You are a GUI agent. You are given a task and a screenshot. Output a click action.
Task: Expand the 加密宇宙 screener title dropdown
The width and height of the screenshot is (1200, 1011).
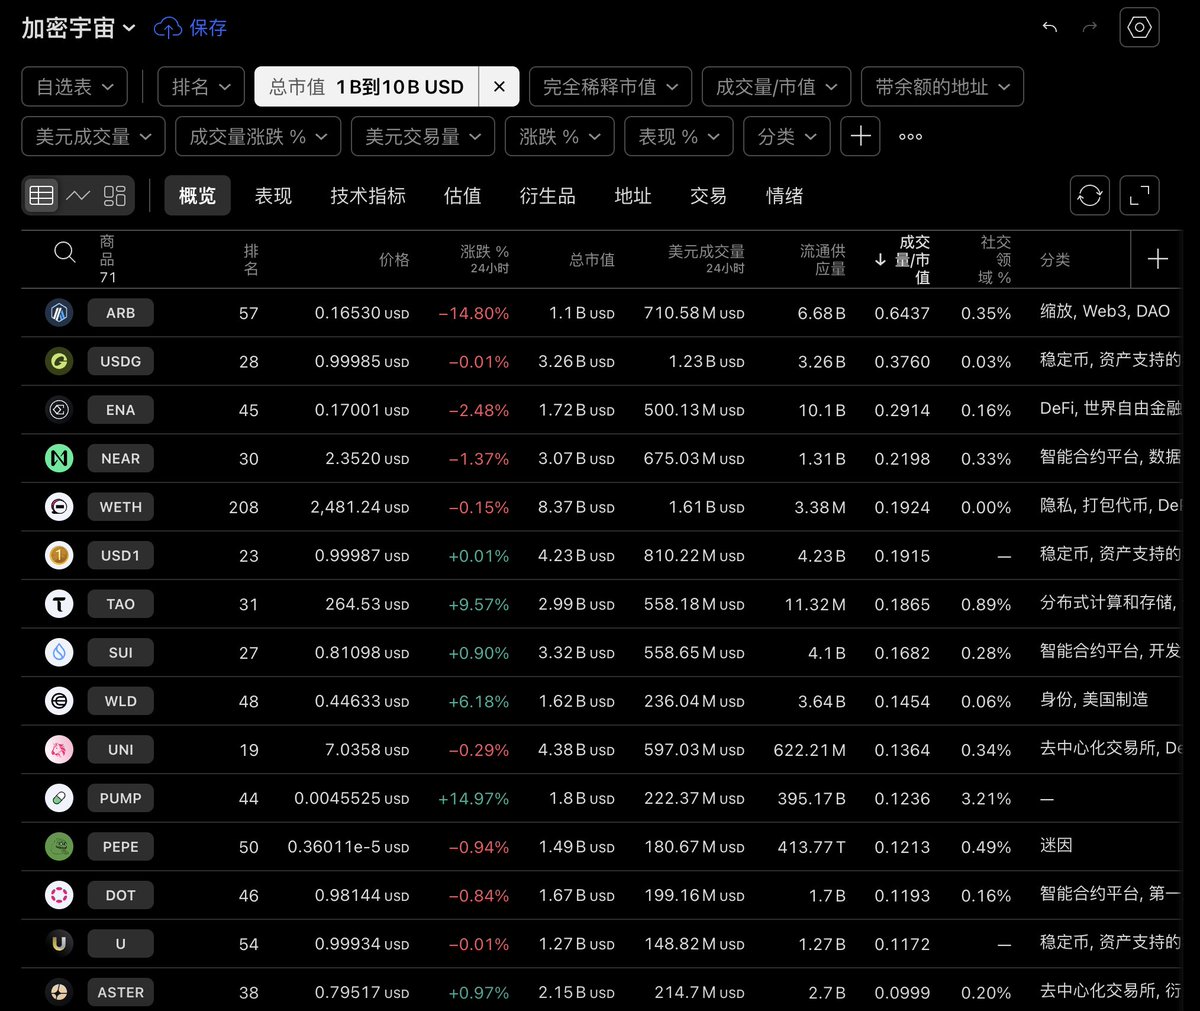78,28
